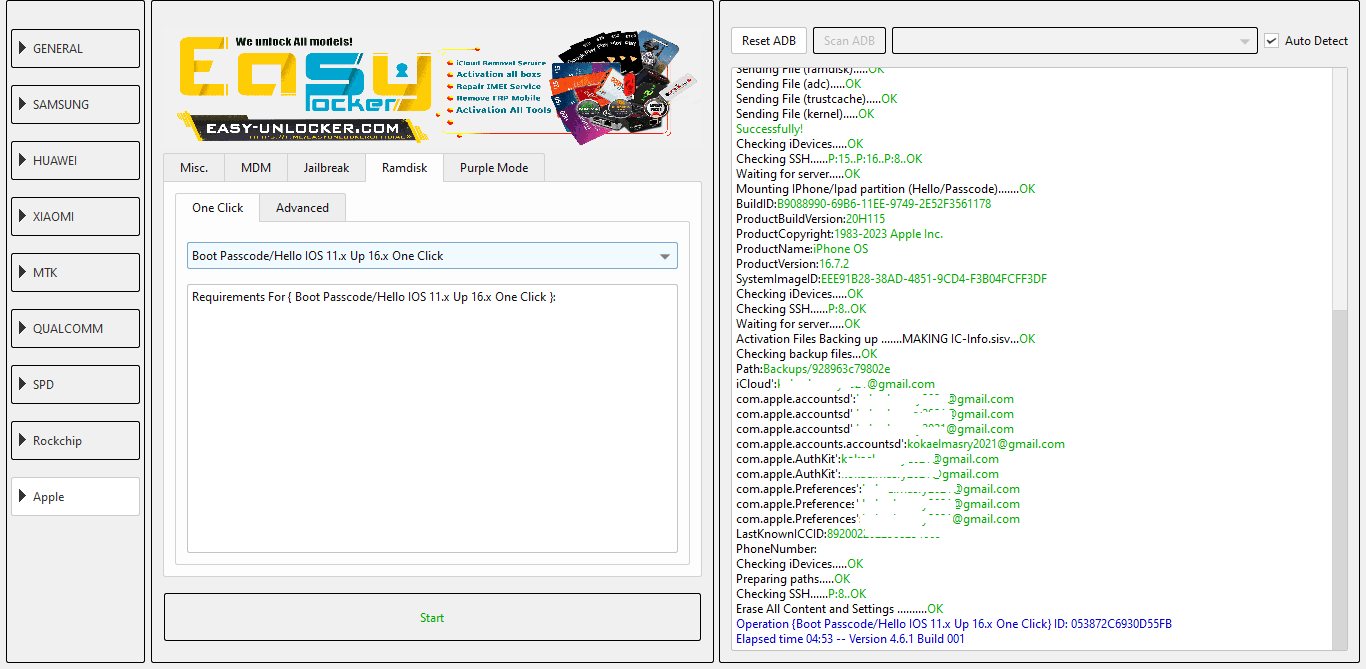Viewport: 1366px width, 669px height.
Task: Click the com.apple.accounts.accountsd log line
Action: [900, 444]
